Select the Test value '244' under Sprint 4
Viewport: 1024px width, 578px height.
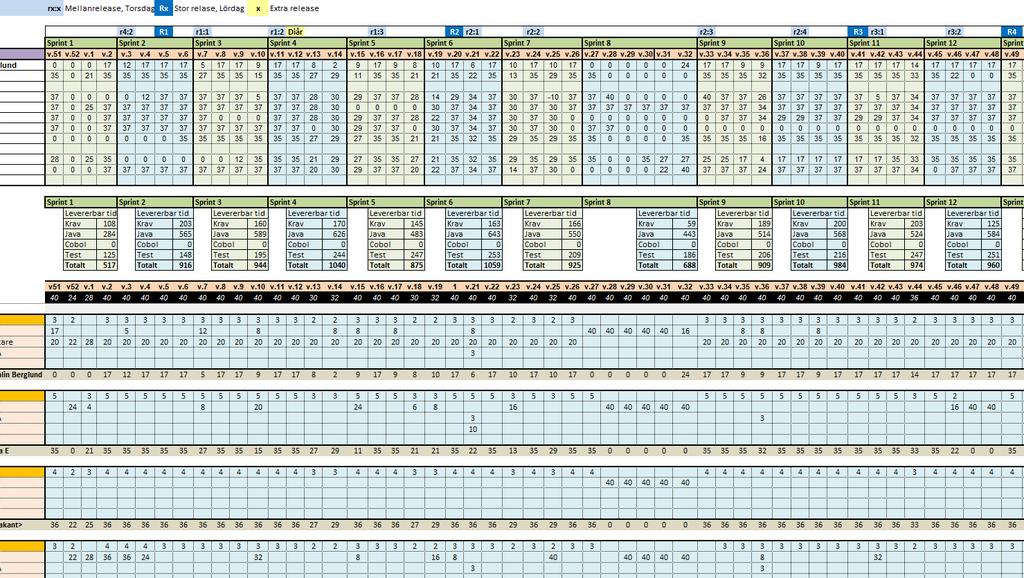coord(338,255)
